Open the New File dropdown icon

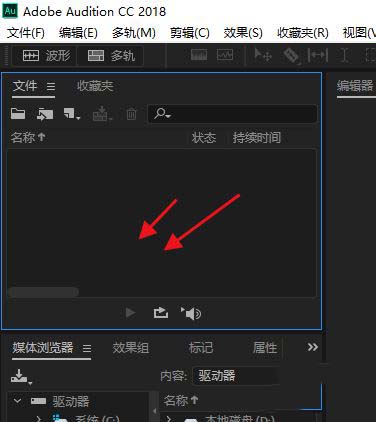click(x=72, y=114)
